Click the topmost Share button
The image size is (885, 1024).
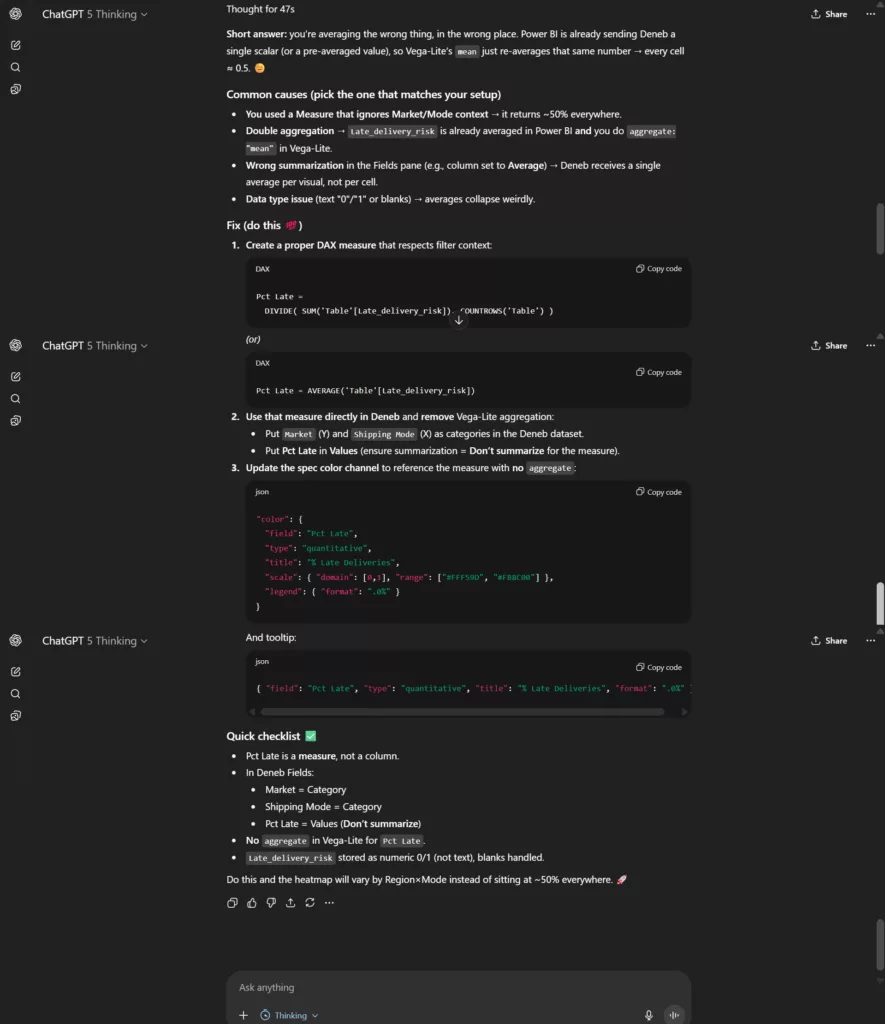(829, 14)
